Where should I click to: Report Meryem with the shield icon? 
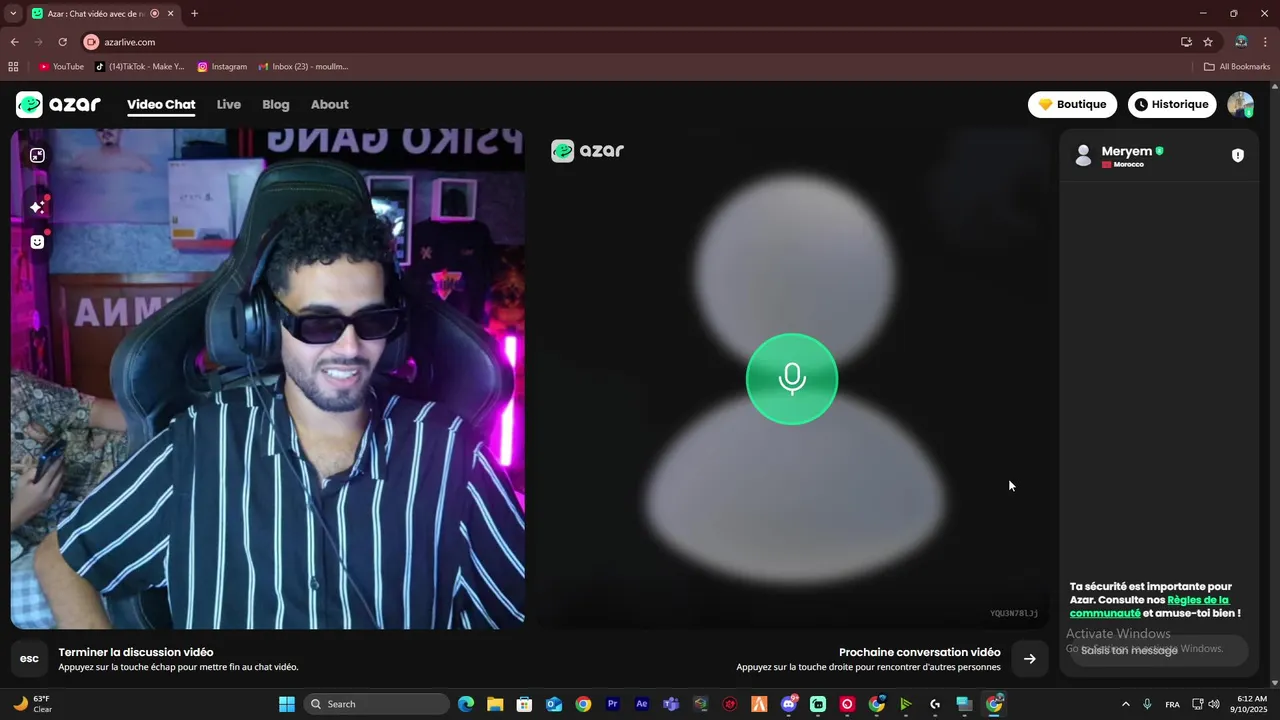(x=1238, y=155)
